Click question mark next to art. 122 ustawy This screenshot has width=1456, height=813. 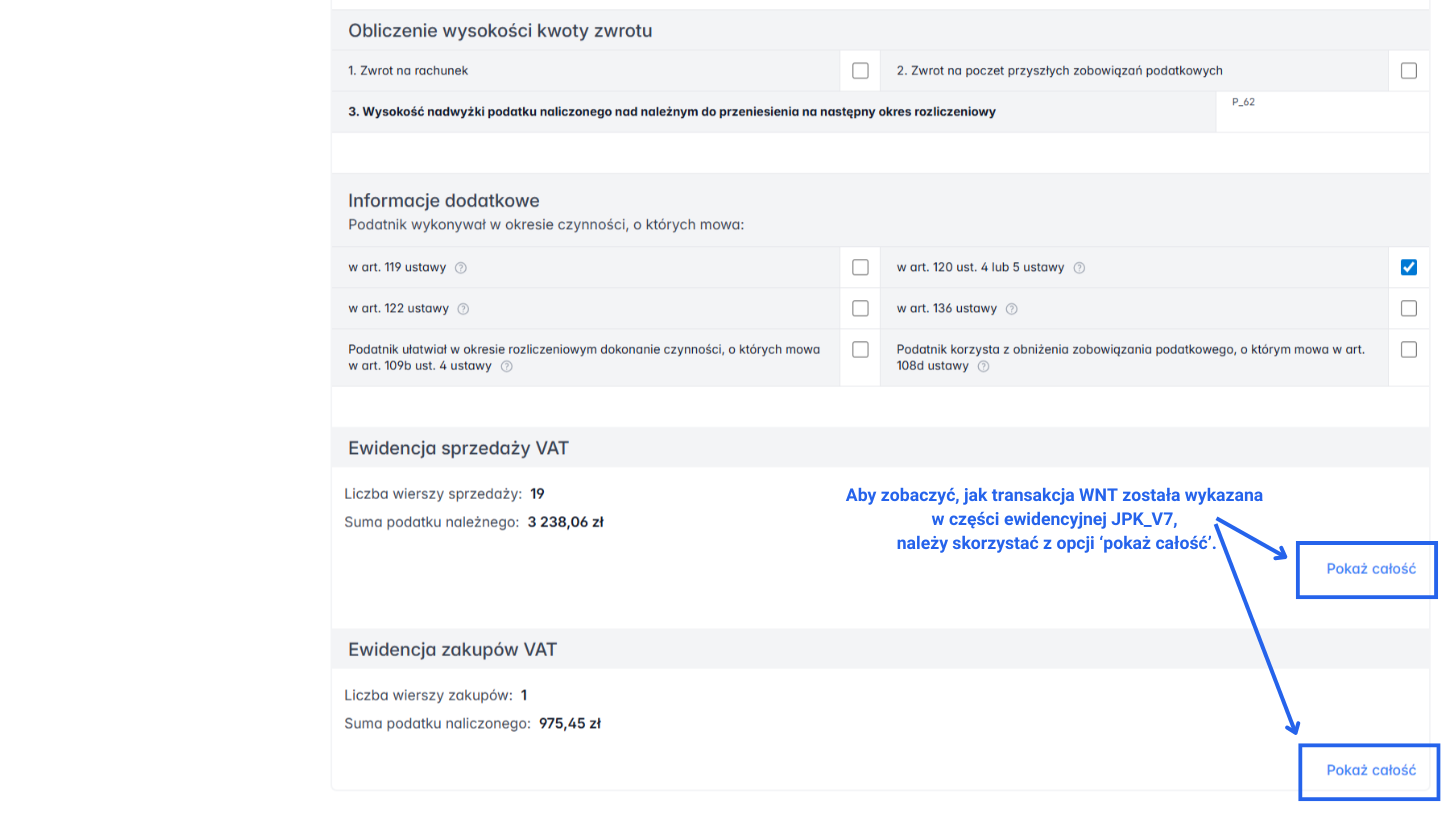(x=463, y=309)
